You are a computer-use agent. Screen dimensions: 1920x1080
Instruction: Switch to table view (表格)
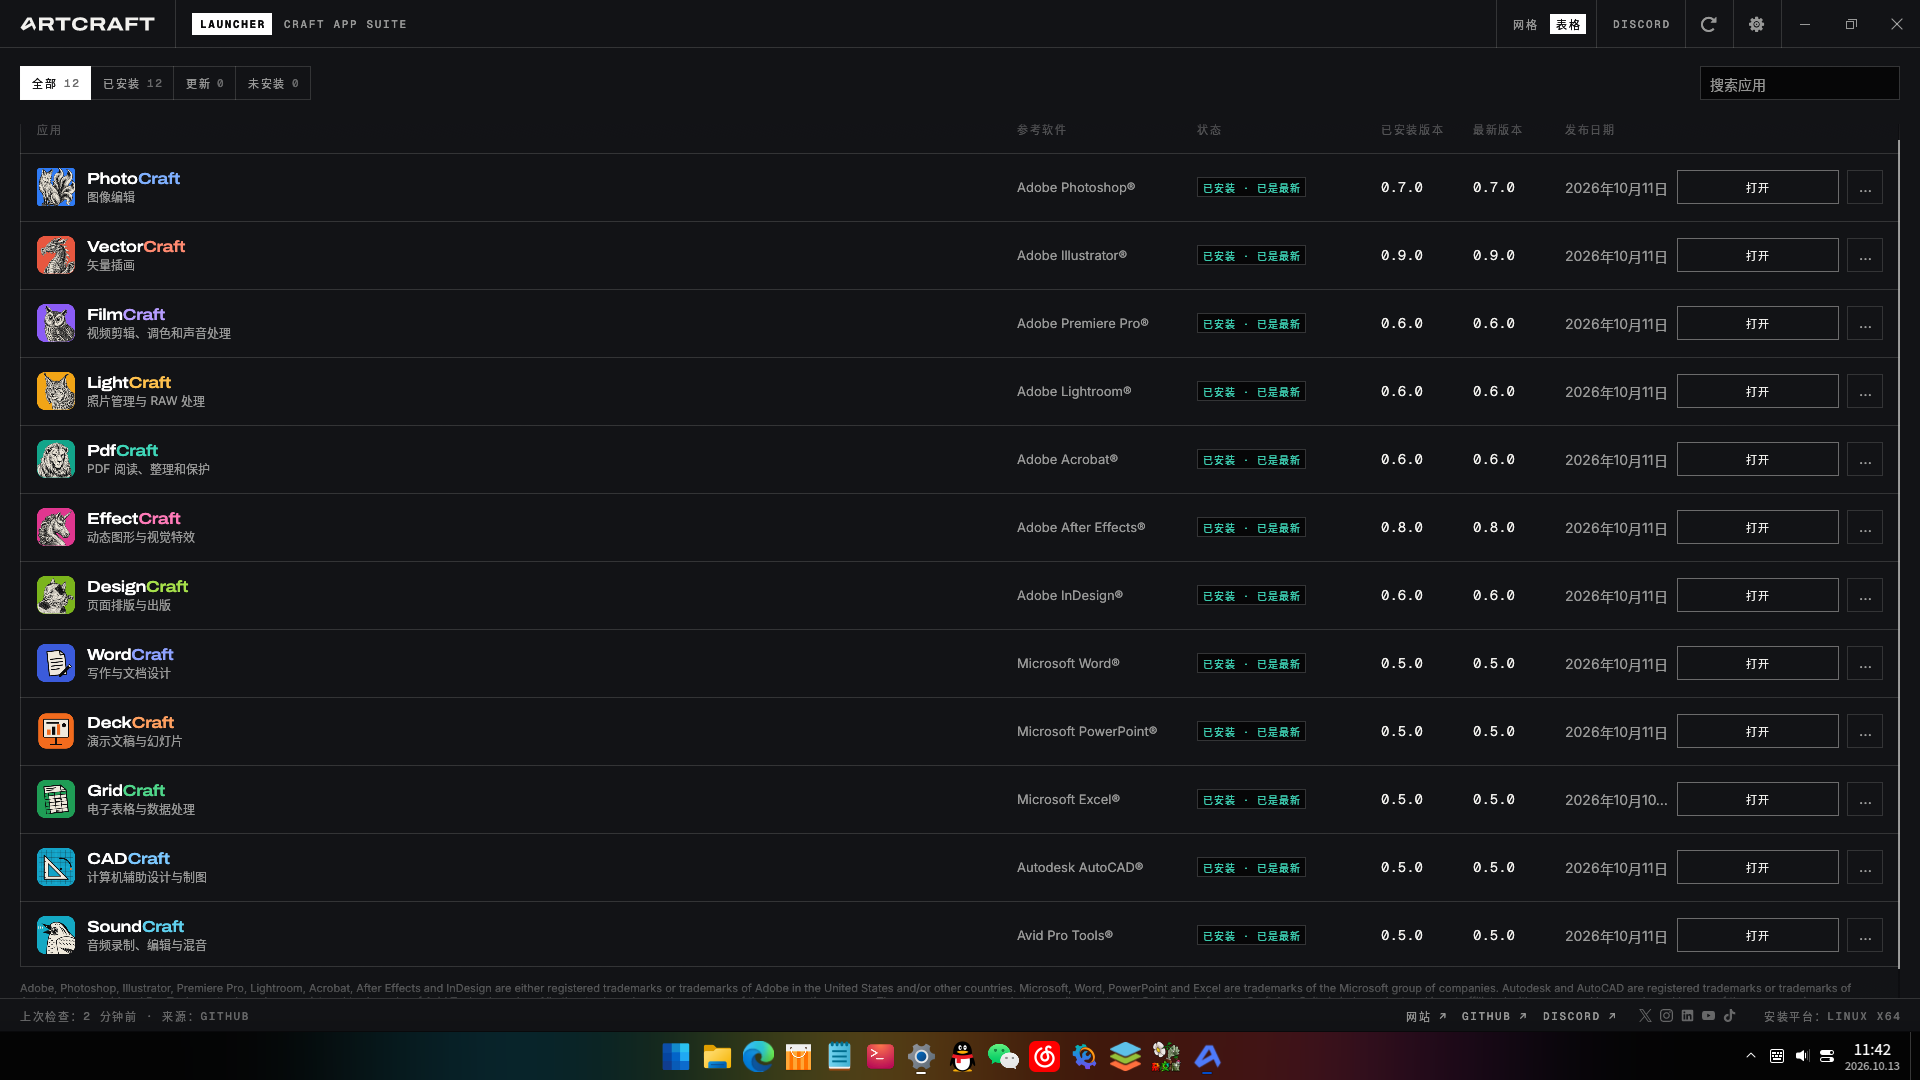pos(1568,24)
